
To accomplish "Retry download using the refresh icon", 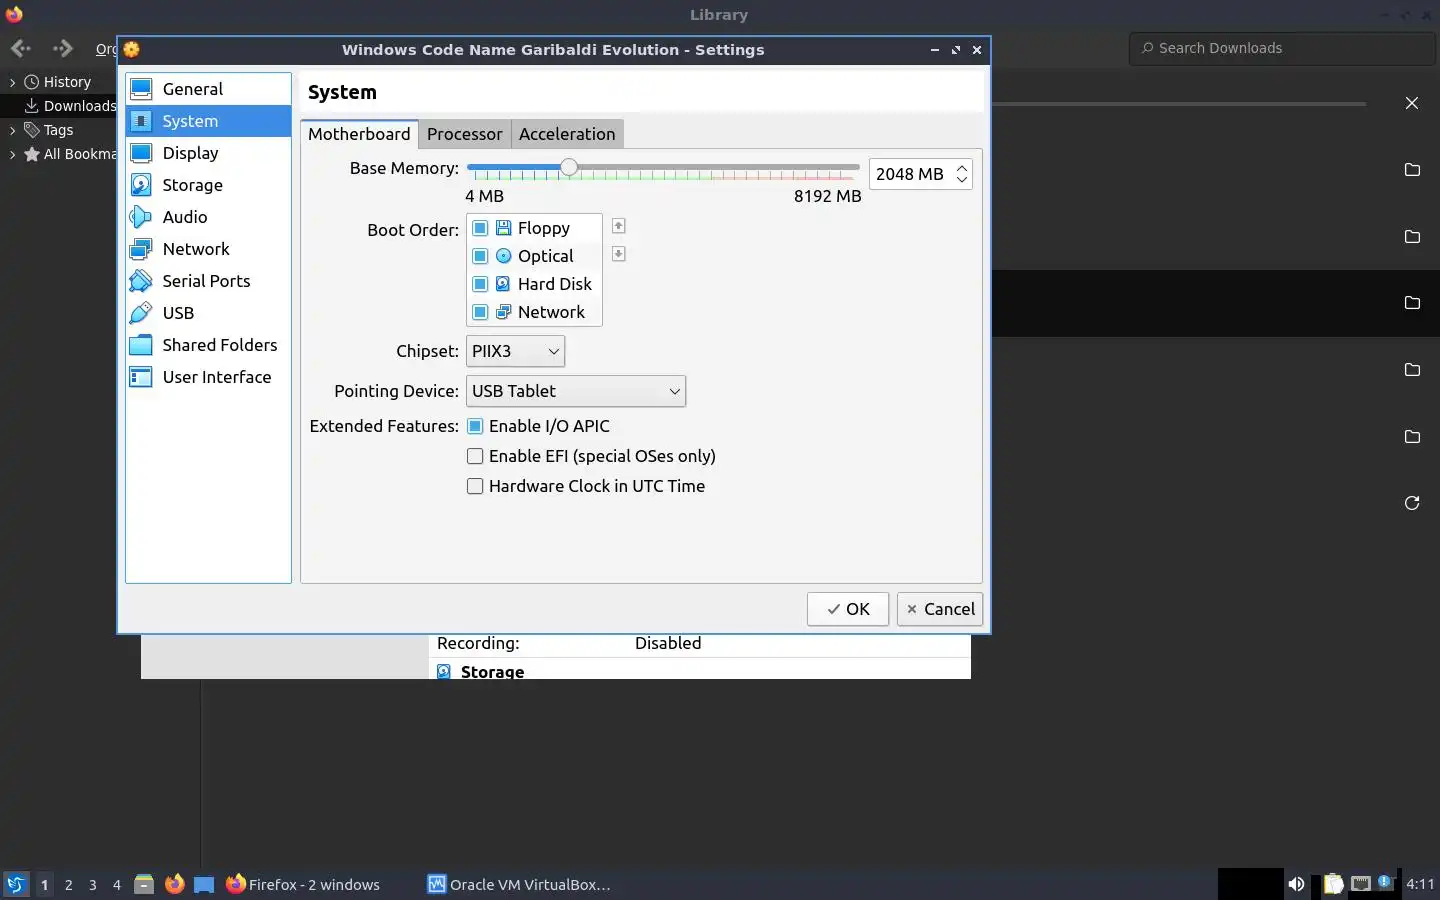I will point(1412,503).
